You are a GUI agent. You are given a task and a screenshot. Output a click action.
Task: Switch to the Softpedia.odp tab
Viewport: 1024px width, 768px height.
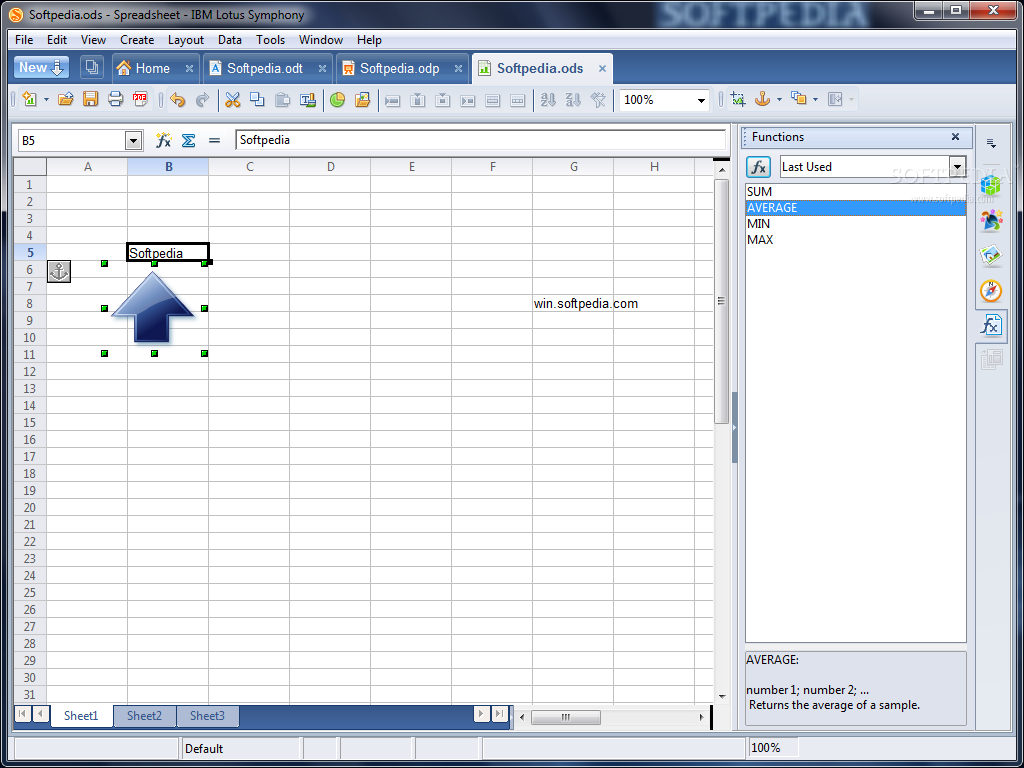pyautogui.click(x=399, y=68)
